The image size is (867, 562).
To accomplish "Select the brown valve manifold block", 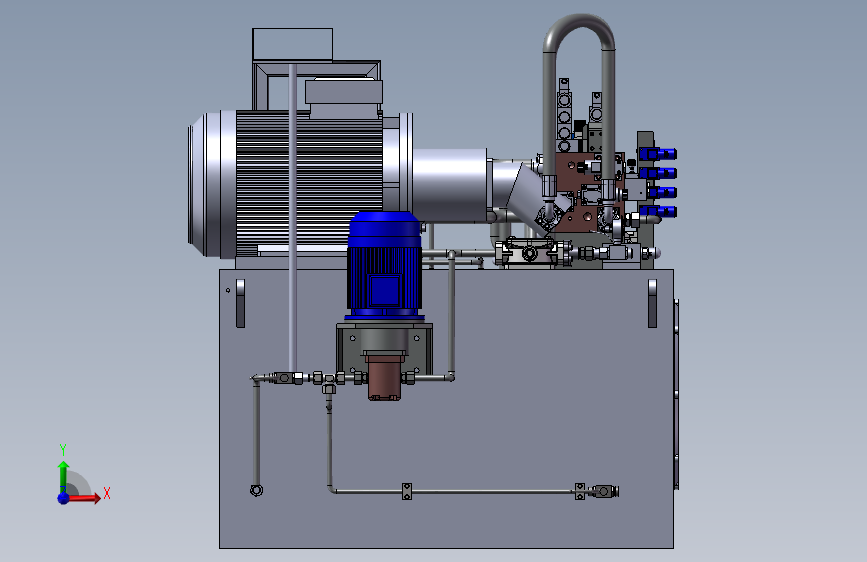I will tap(587, 191).
